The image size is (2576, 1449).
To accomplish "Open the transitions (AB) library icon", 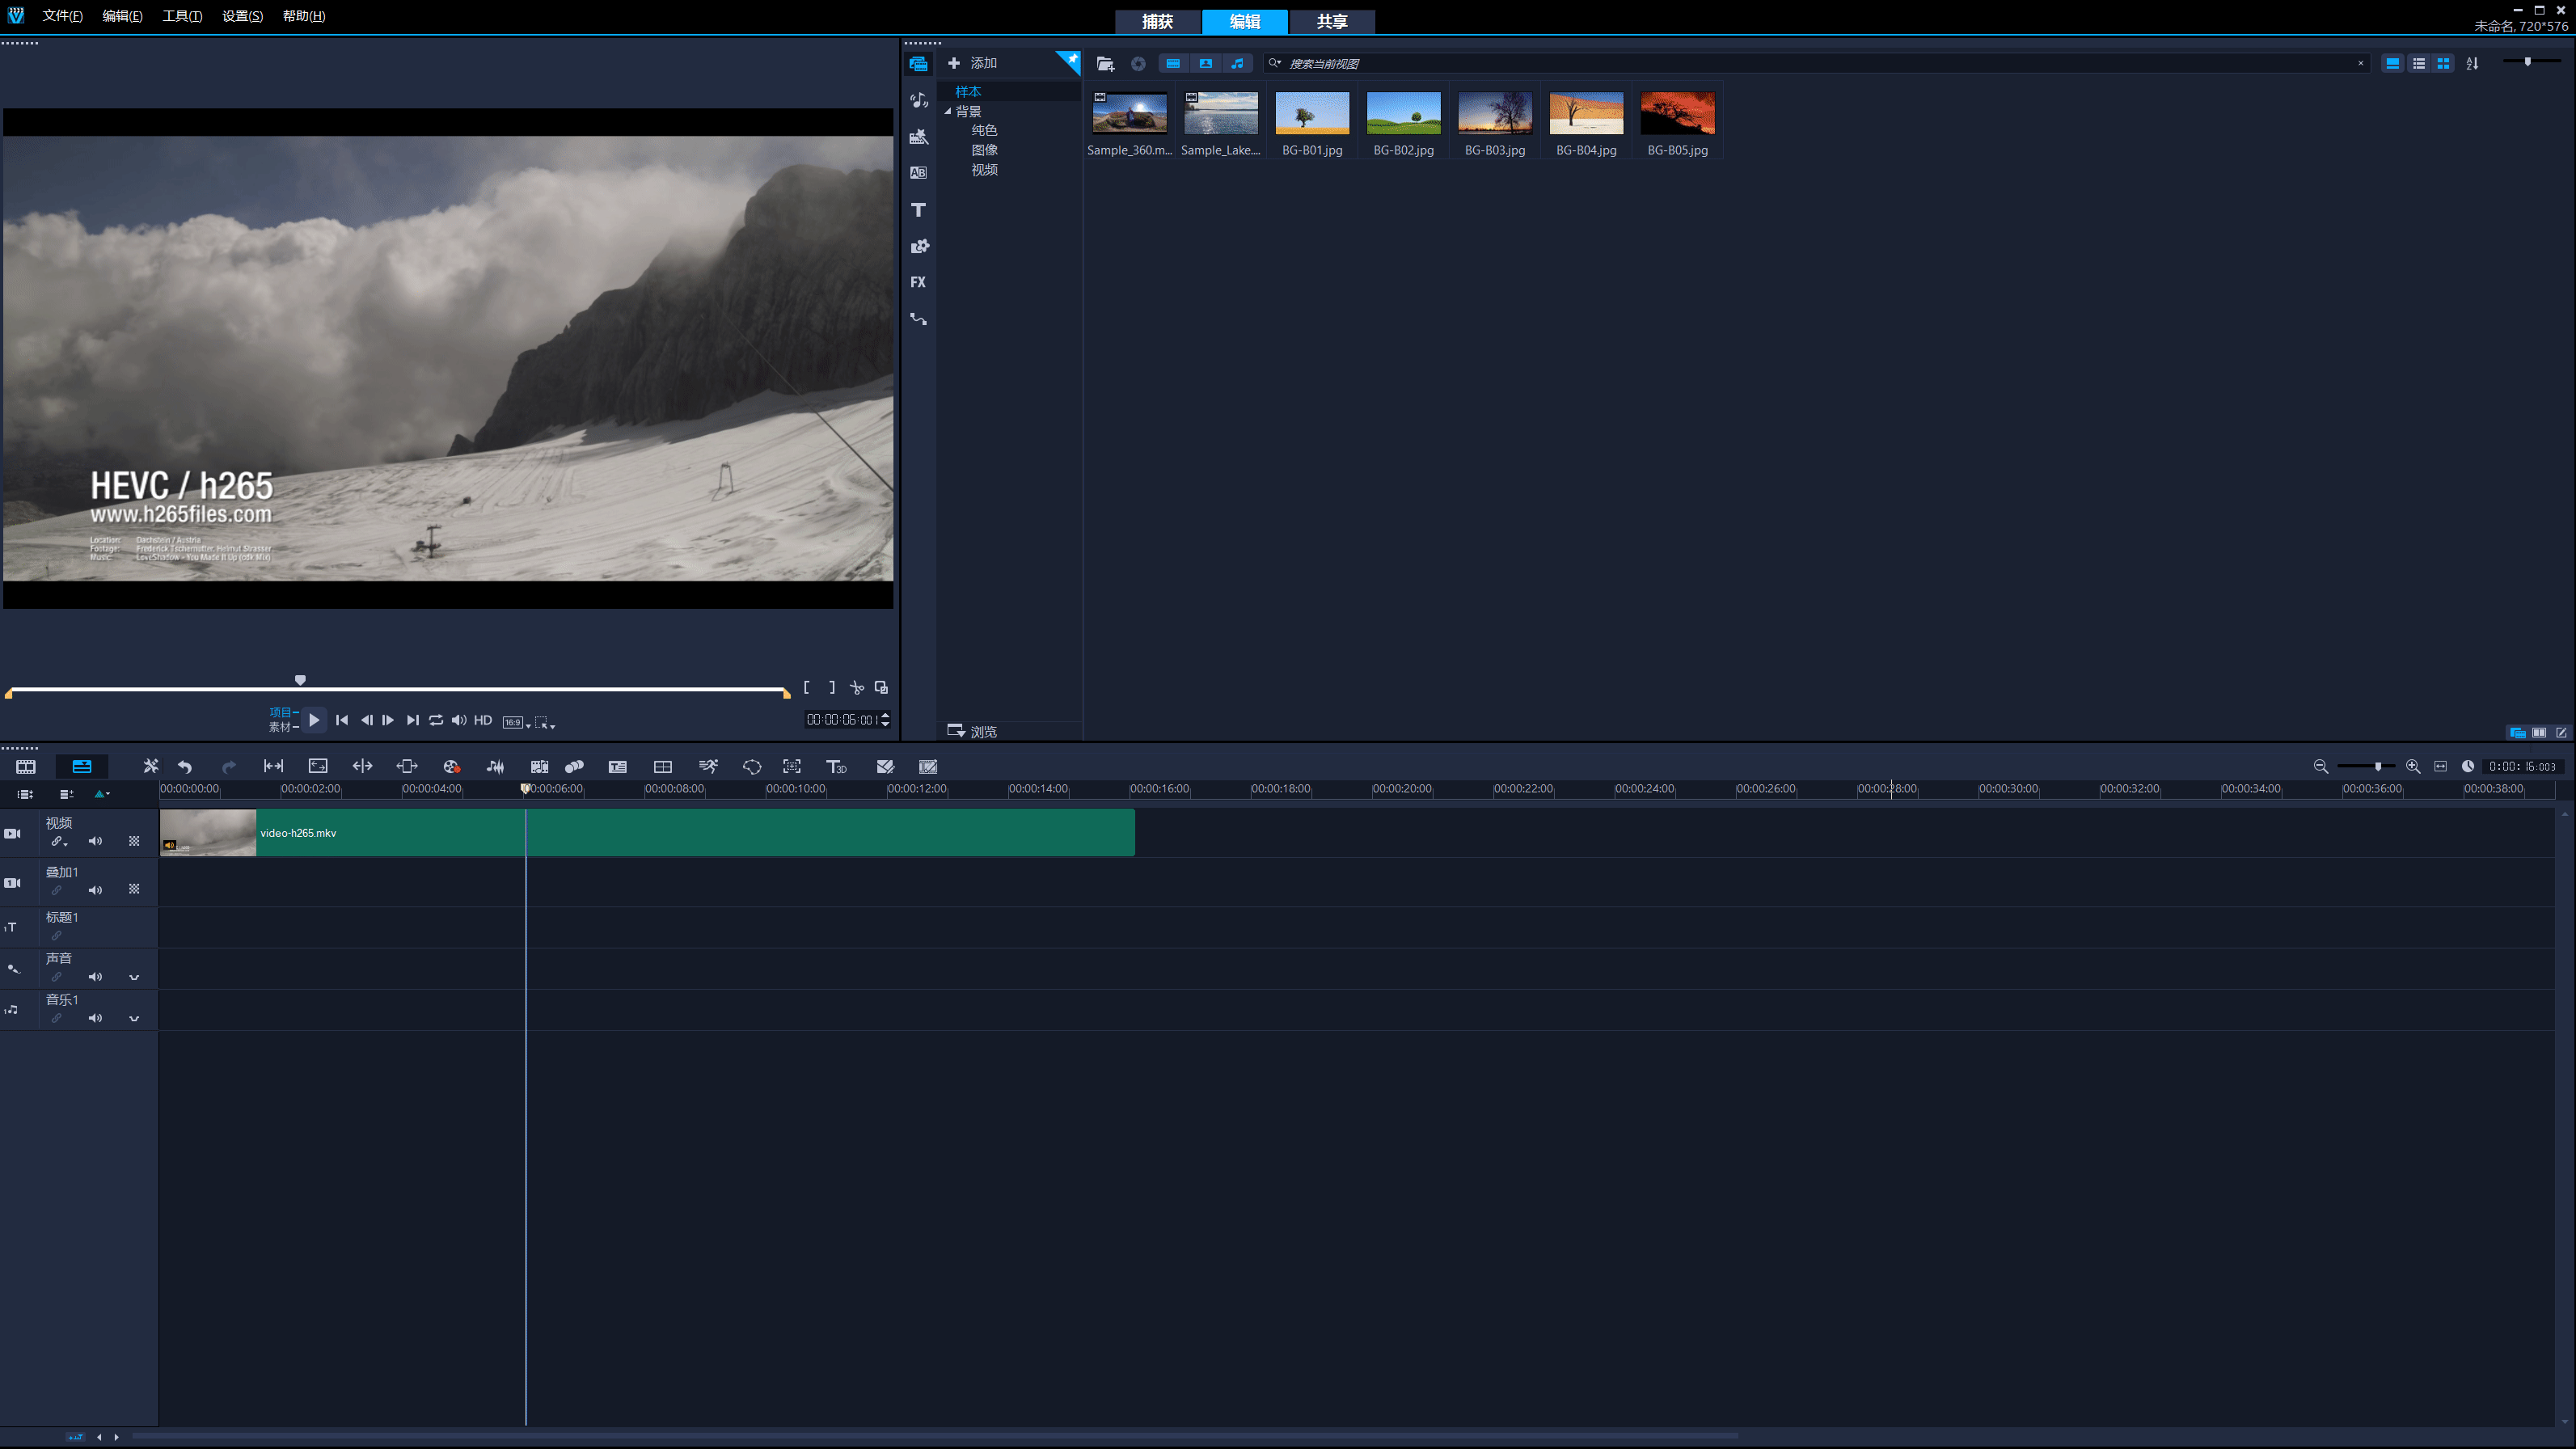I will pos(918,173).
